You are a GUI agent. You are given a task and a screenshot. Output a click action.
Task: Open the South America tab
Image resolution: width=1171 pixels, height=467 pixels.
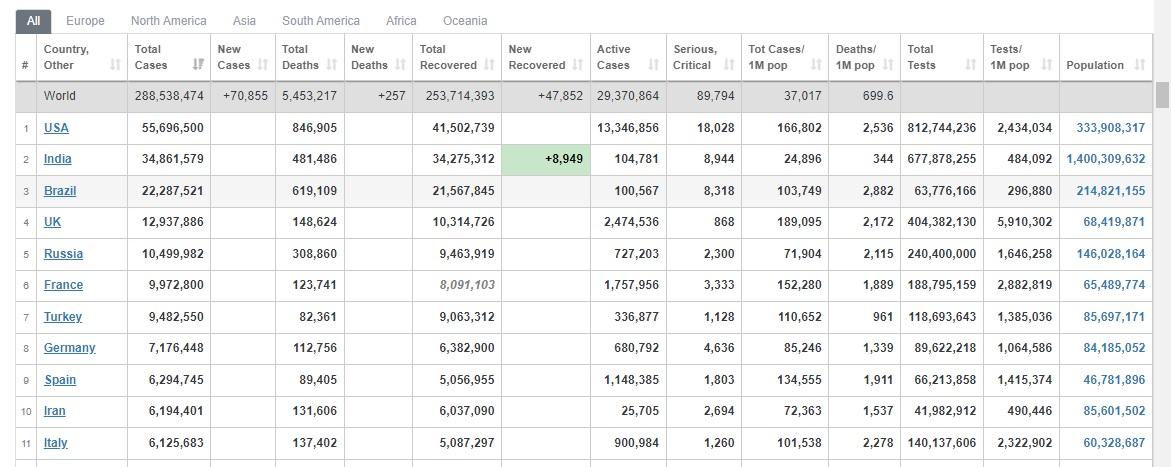[320, 21]
